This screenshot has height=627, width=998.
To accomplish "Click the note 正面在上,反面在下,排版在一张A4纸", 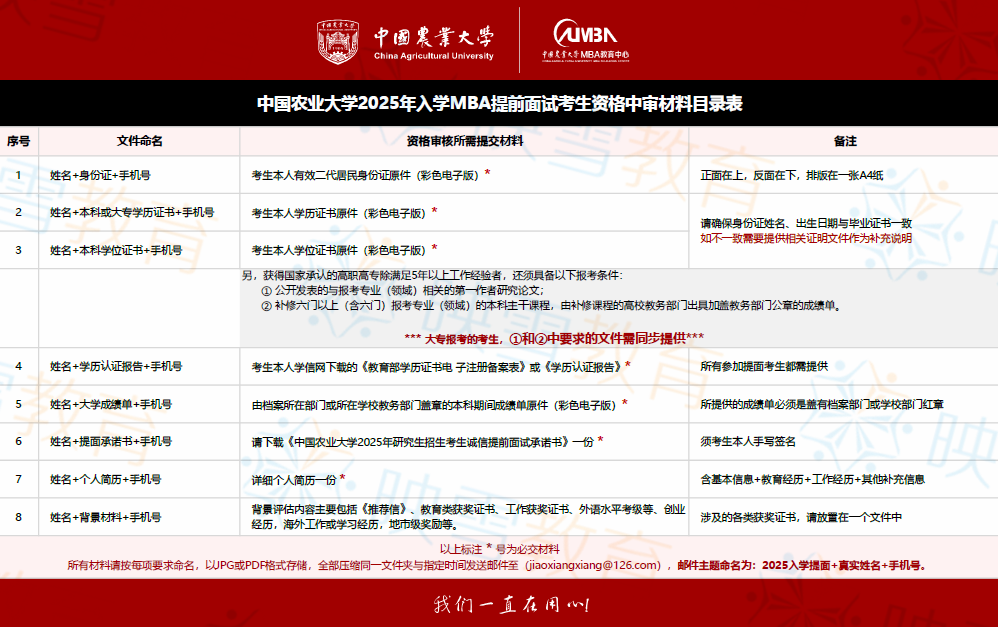I will (792, 175).
